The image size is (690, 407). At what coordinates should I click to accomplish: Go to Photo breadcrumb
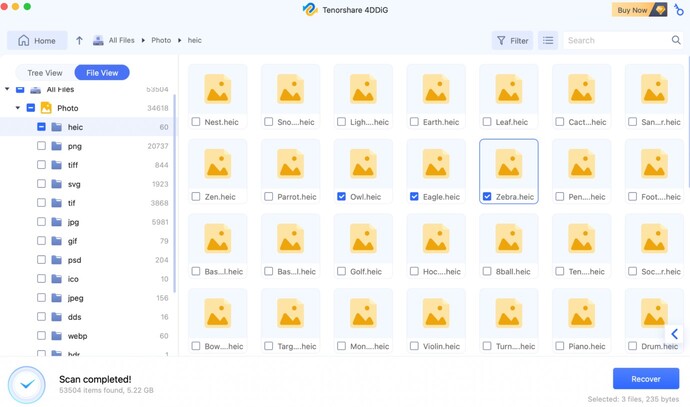[161, 40]
